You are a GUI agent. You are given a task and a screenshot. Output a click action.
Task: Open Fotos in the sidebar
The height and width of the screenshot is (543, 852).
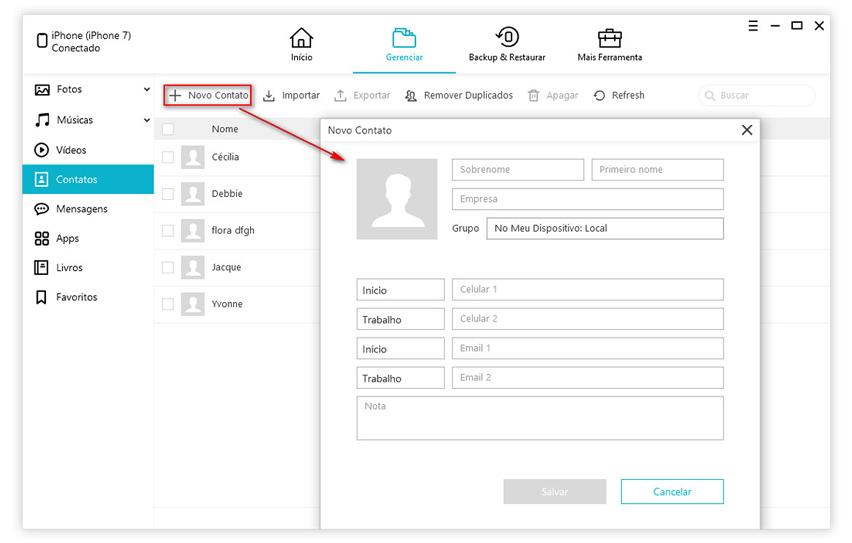[x=69, y=89]
